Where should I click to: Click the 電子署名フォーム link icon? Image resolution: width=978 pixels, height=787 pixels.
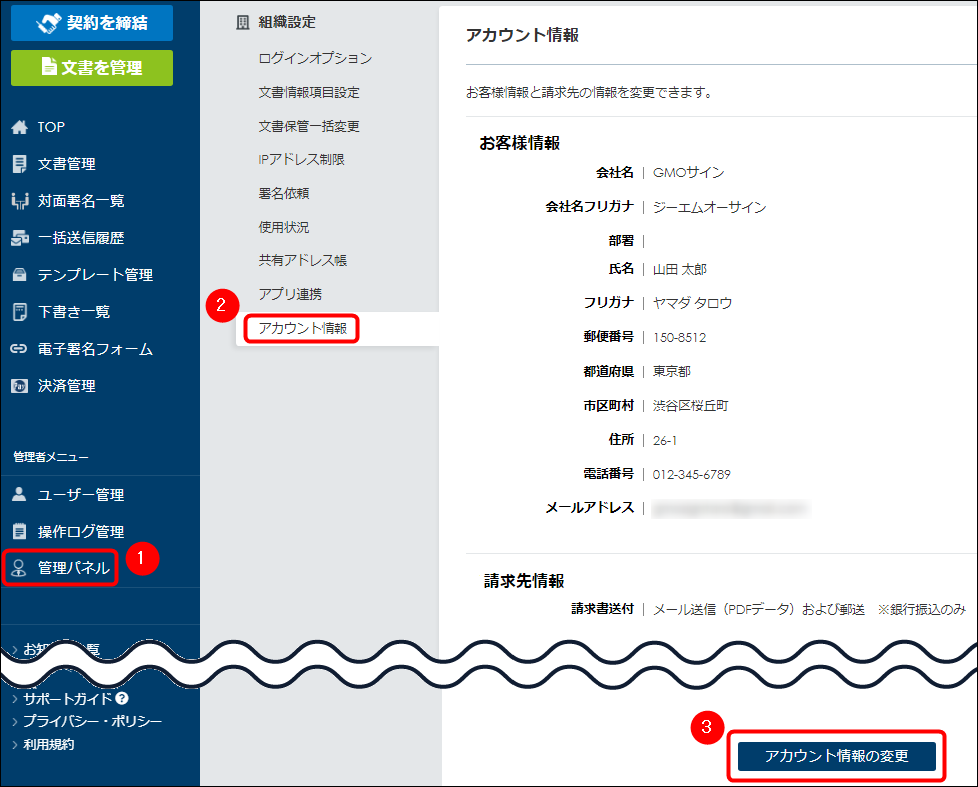tap(18, 349)
